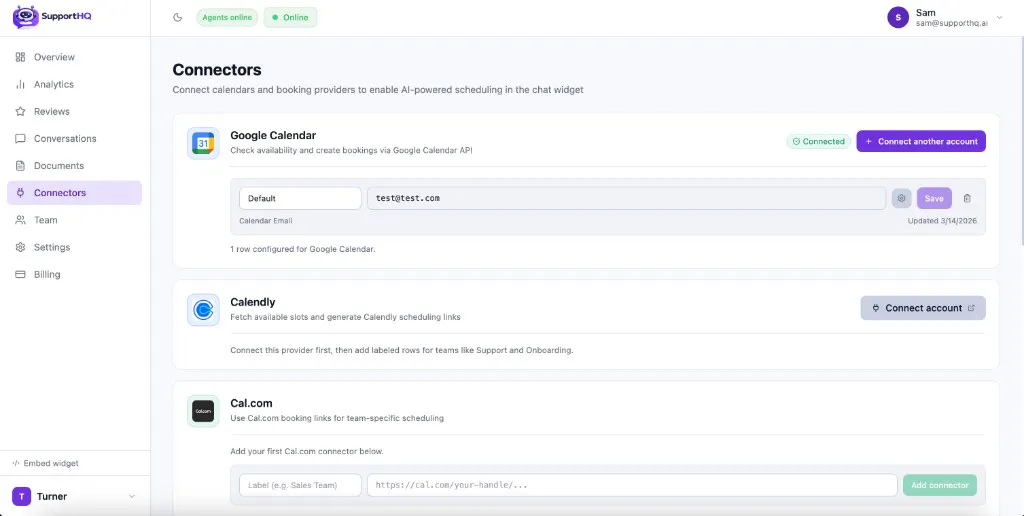
Task: Click the Google Calendar Connected badge
Action: pos(819,141)
